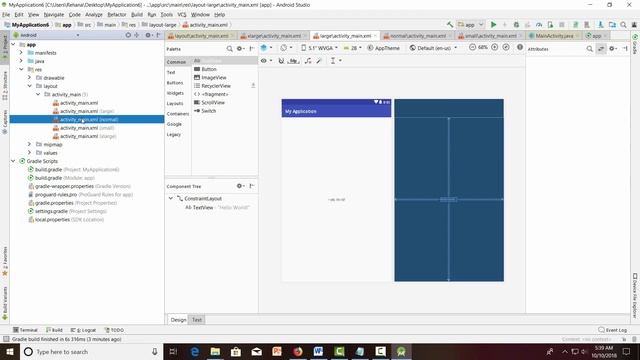This screenshot has height=360, width=640.
Task: Click Search Everywhere magnifier in main toolbar
Action: pos(623,25)
